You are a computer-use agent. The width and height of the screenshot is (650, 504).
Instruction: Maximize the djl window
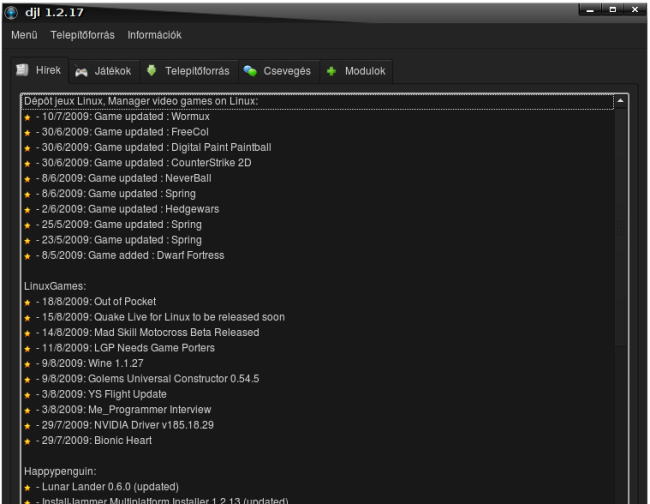click(613, 10)
